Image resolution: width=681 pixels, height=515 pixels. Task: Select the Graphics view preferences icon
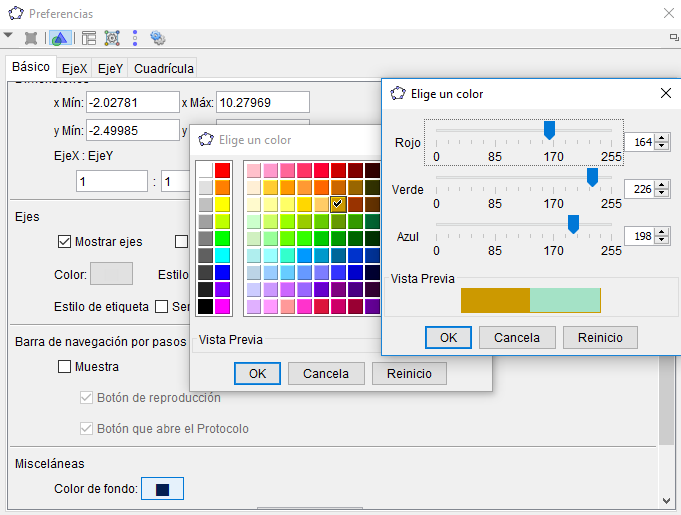click(60, 38)
